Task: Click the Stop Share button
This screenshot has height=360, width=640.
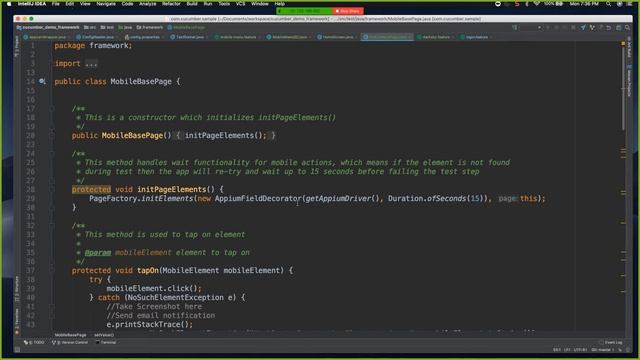Action: point(348,11)
